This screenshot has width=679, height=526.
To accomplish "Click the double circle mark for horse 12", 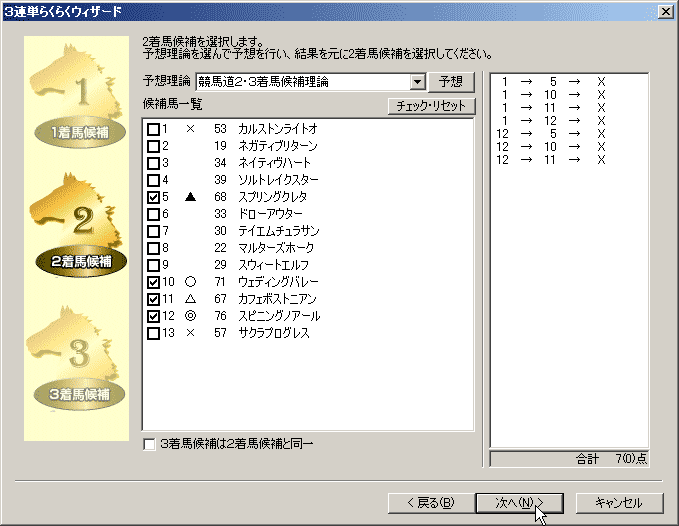I will (x=190, y=316).
